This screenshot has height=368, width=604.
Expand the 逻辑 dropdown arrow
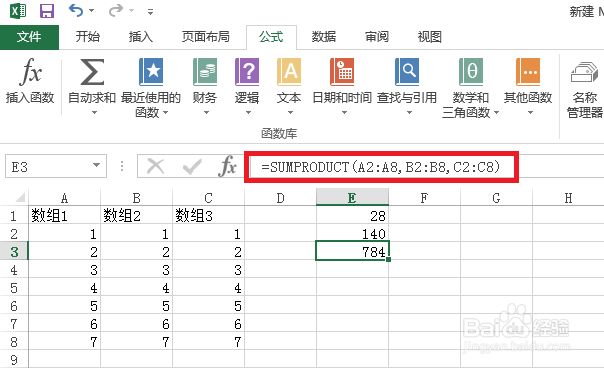point(248,113)
